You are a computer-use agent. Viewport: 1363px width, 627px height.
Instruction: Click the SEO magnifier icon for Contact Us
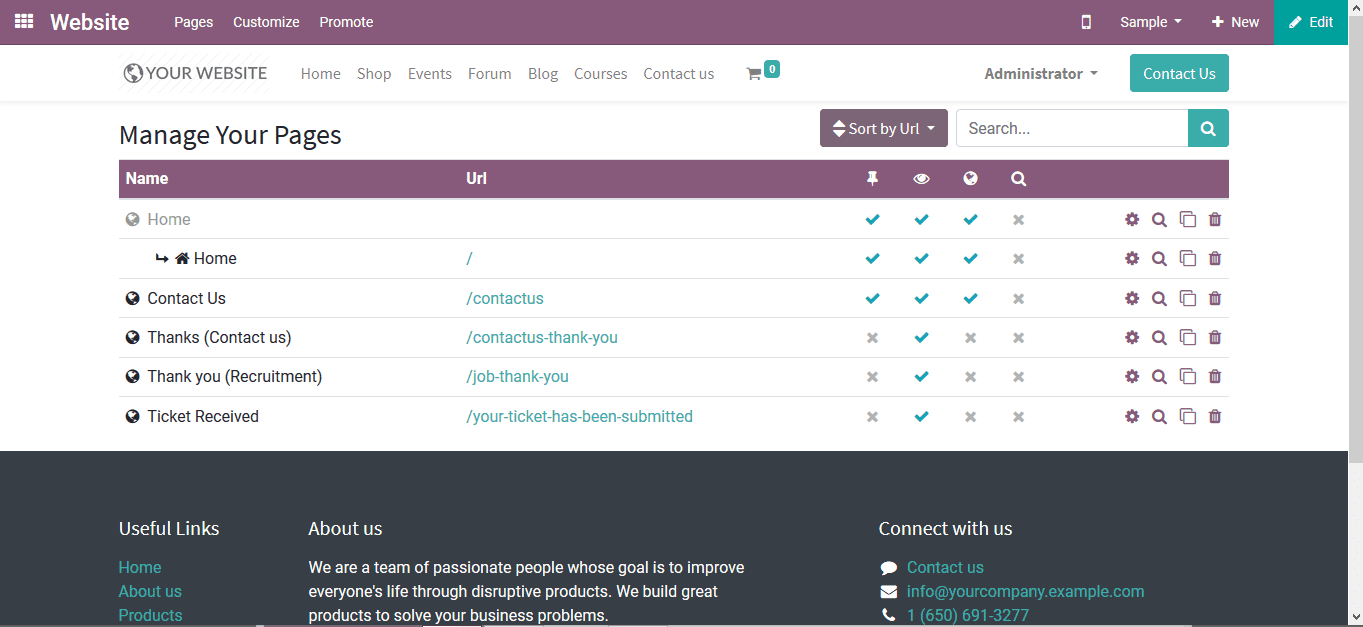(1159, 298)
